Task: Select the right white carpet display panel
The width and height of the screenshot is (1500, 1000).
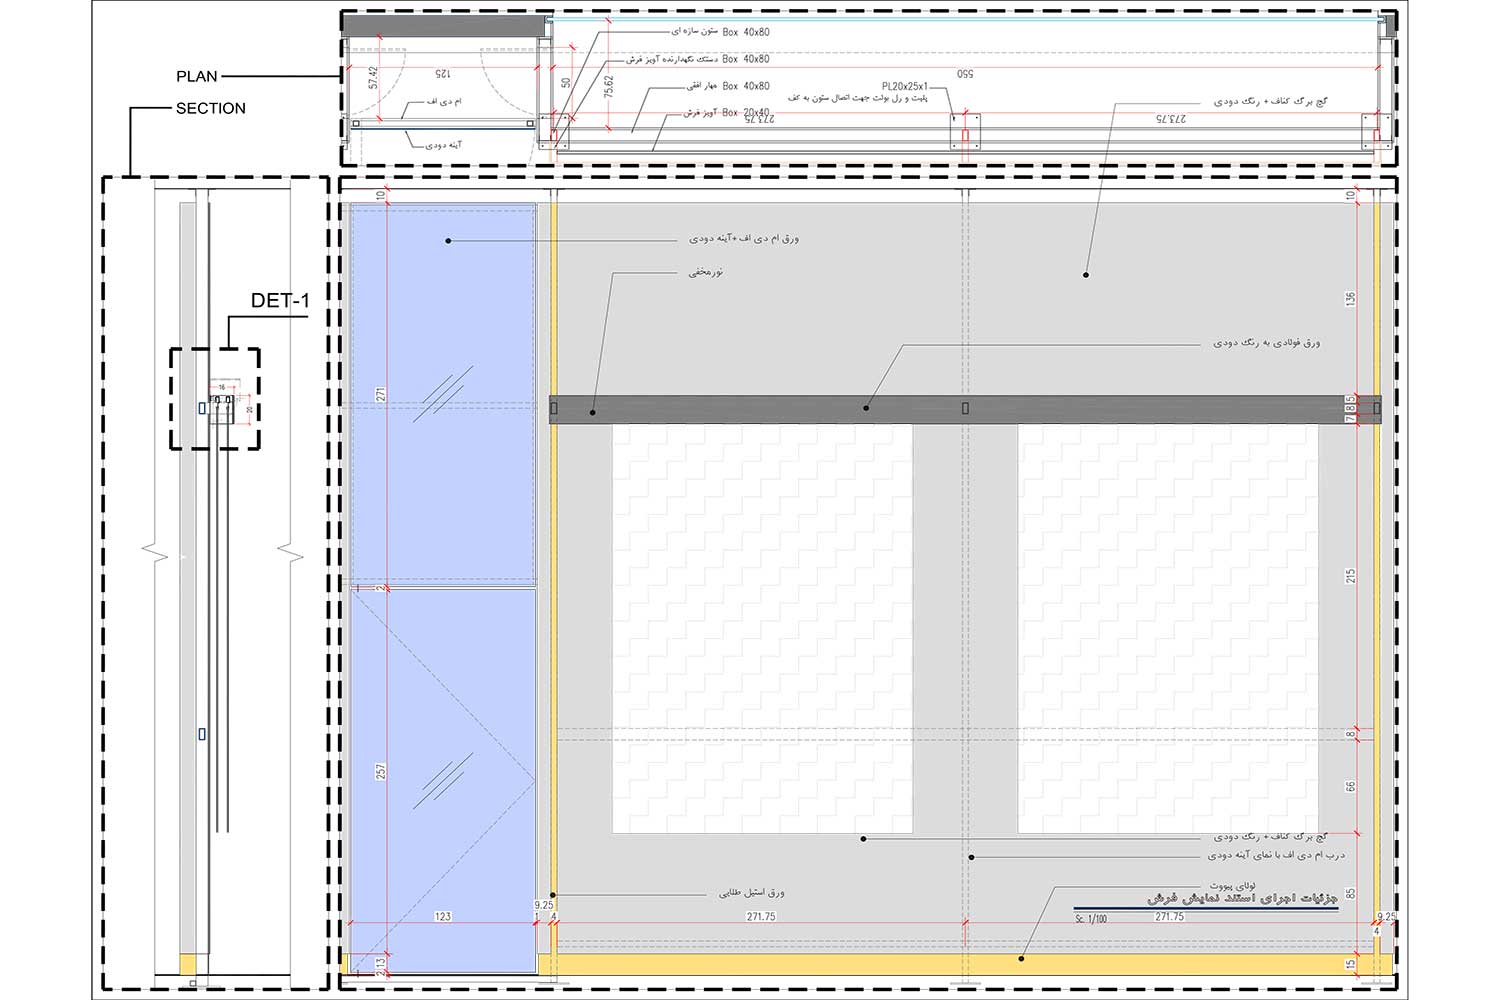Action: coord(1167,628)
